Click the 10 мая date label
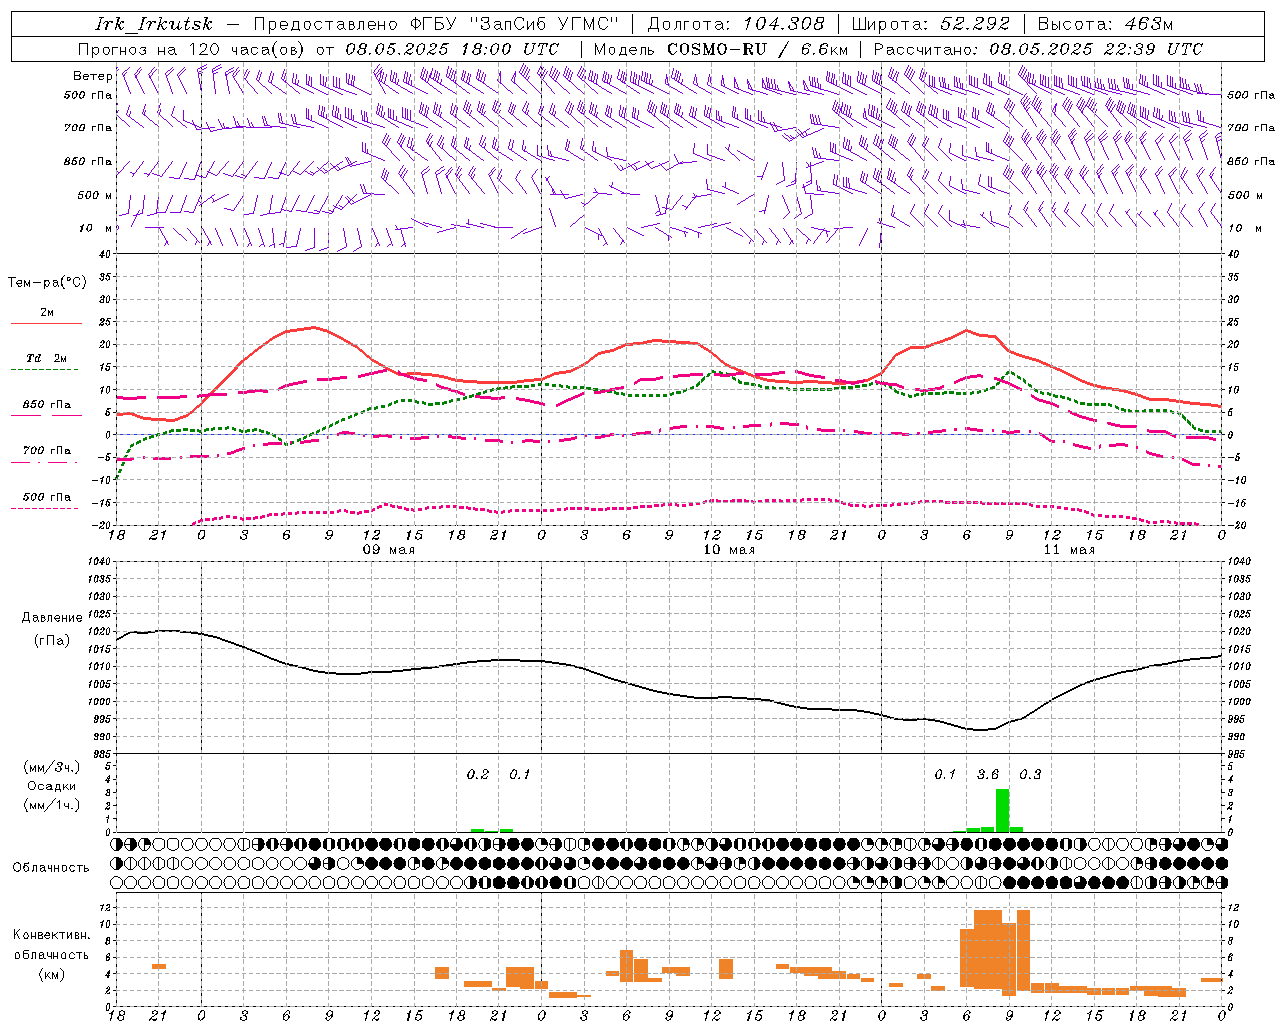Image resolution: width=1280 pixels, height=1024 pixels. coord(729,550)
